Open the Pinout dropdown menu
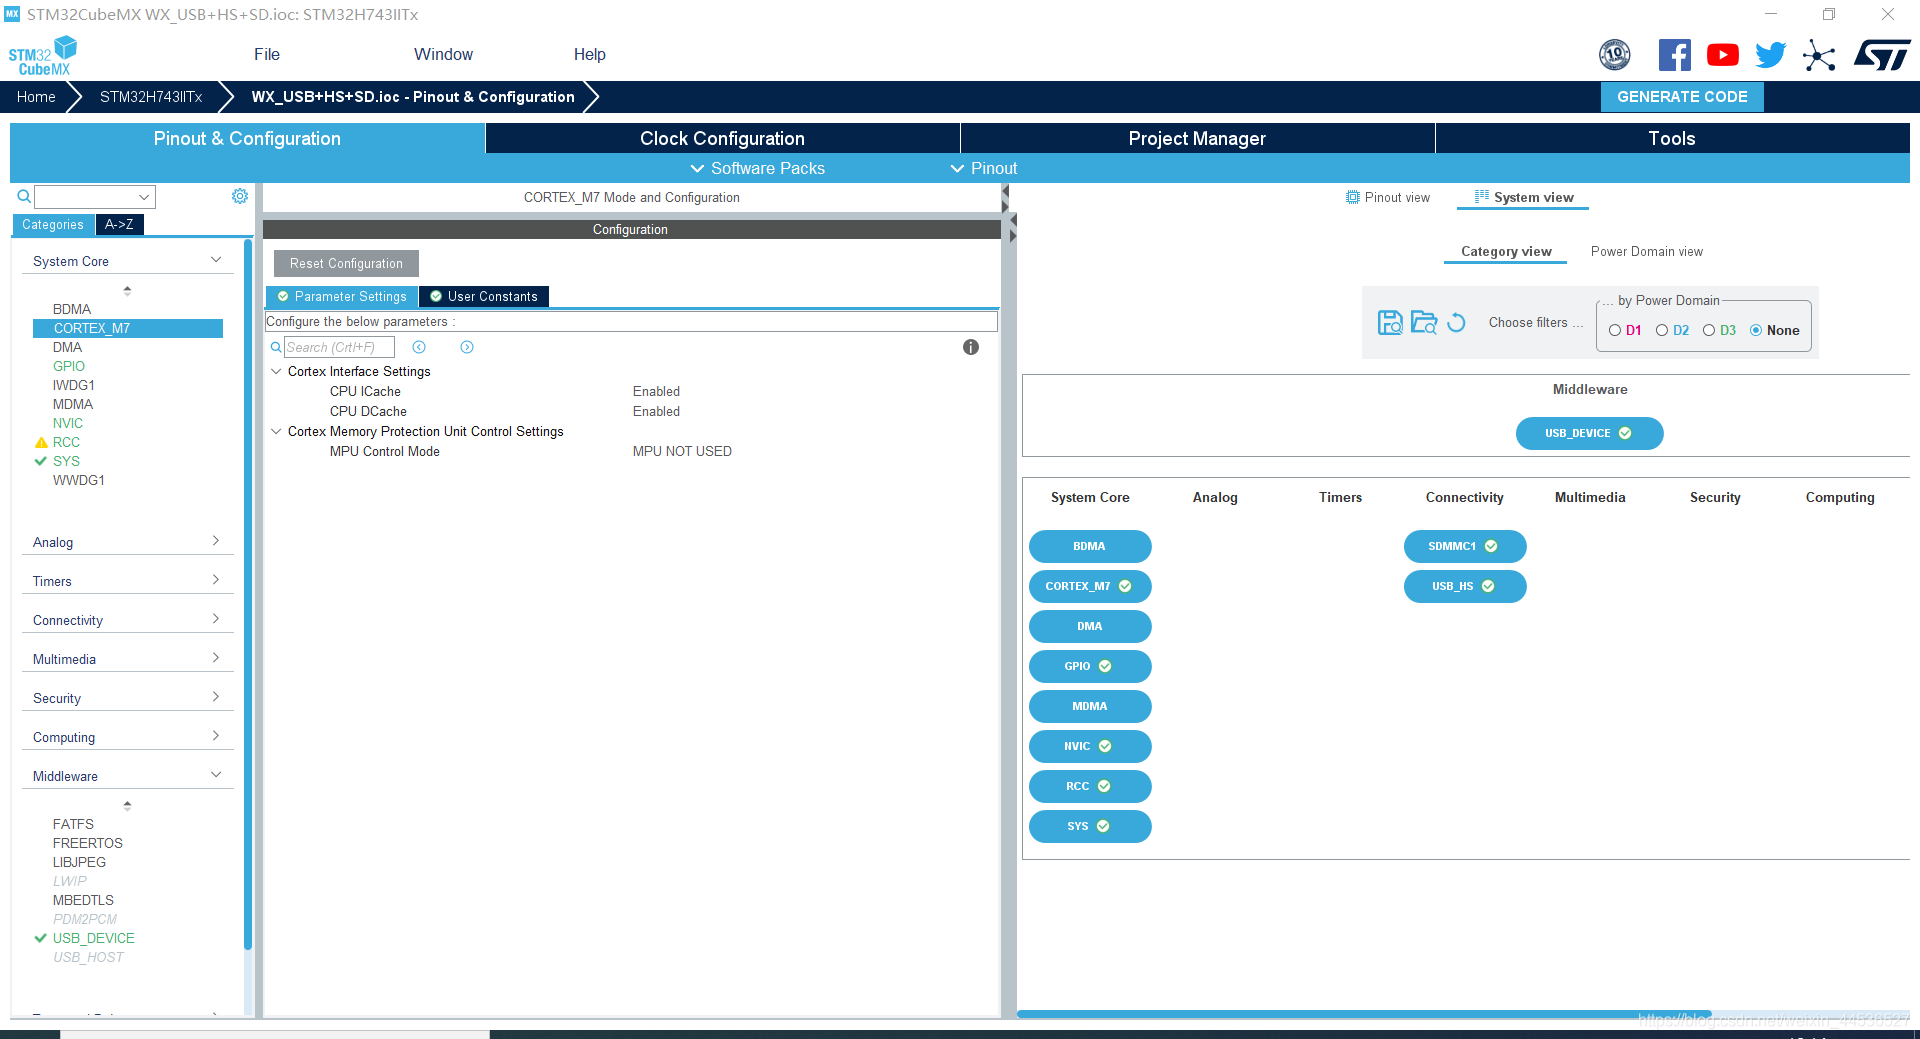The image size is (1920, 1039). click(983, 168)
